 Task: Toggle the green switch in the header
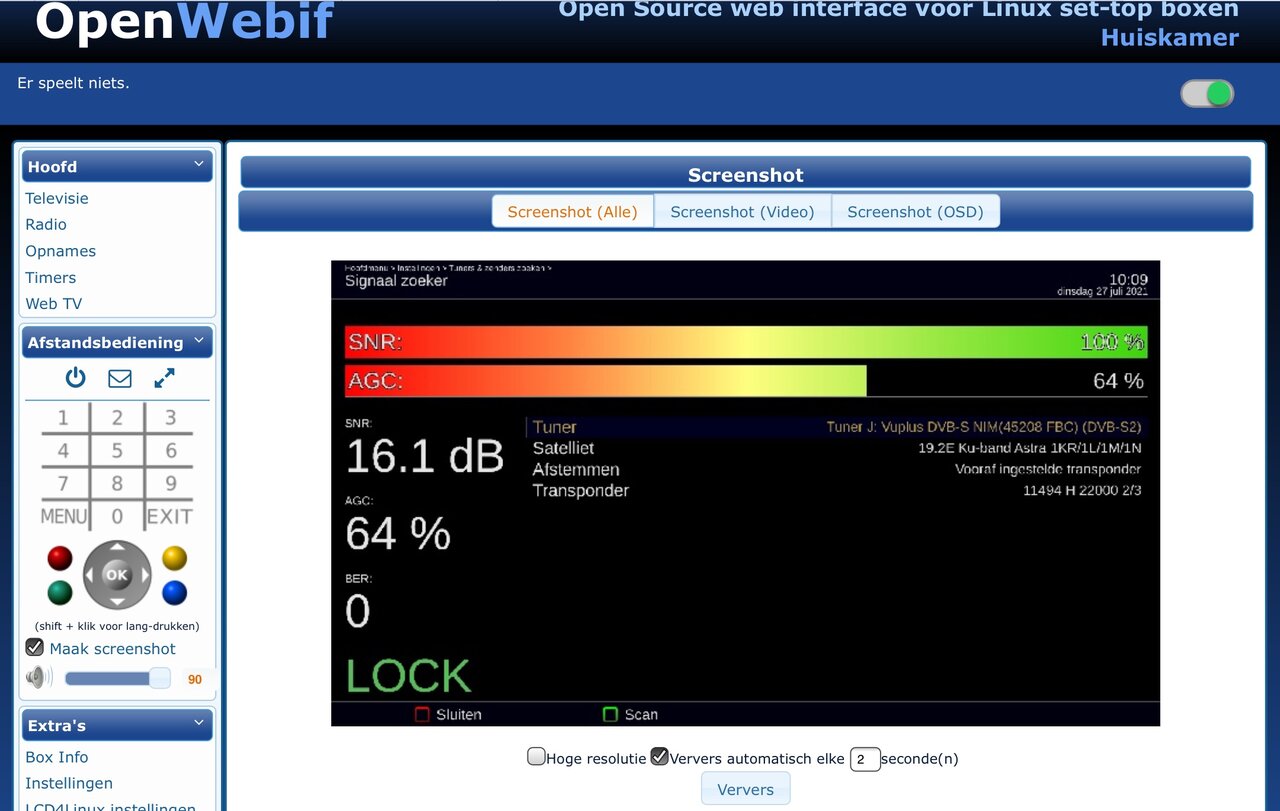pos(1207,94)
